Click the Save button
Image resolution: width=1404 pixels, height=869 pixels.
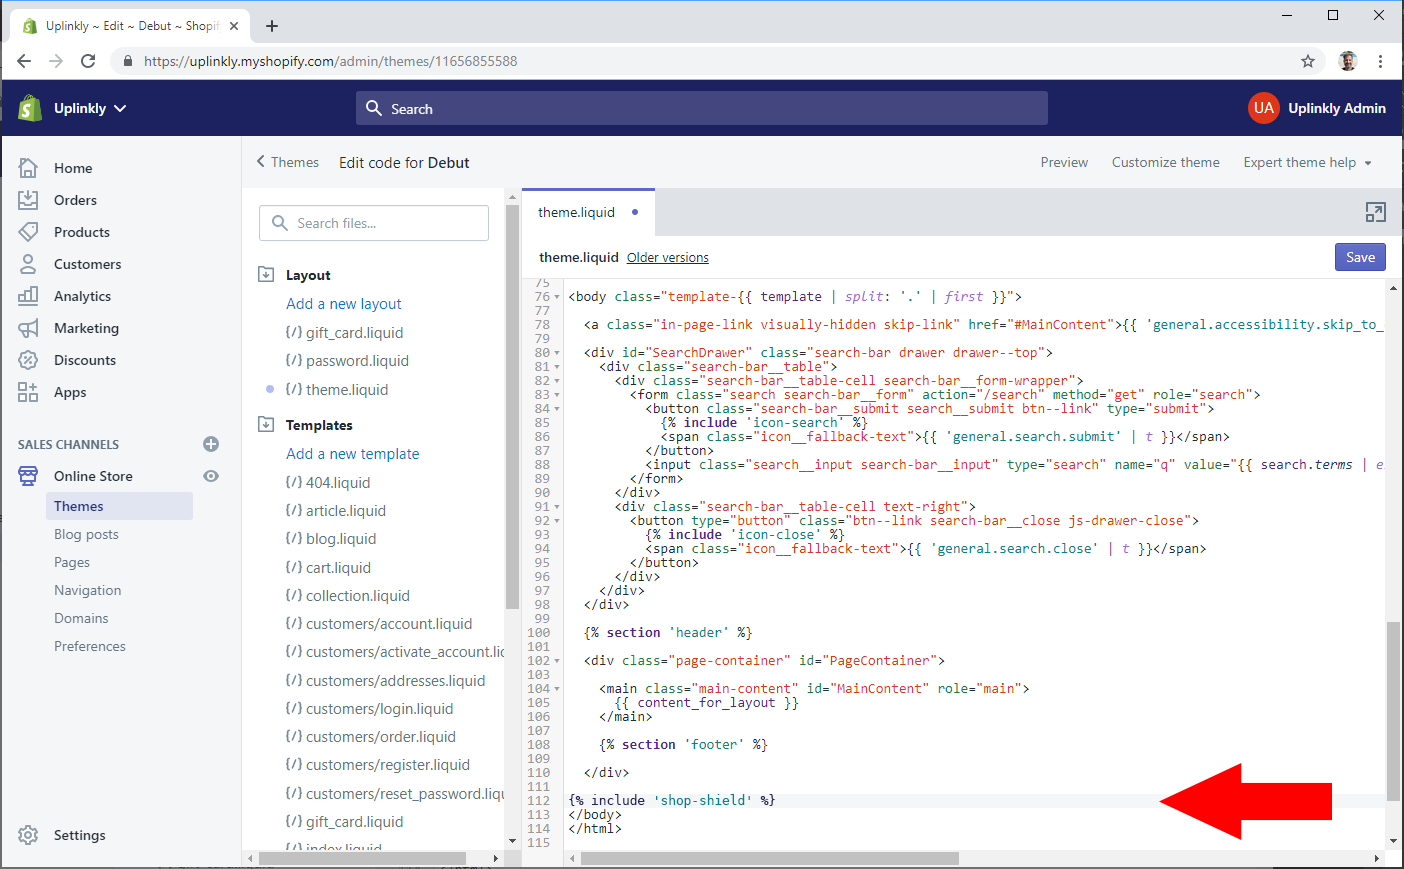1359,257
